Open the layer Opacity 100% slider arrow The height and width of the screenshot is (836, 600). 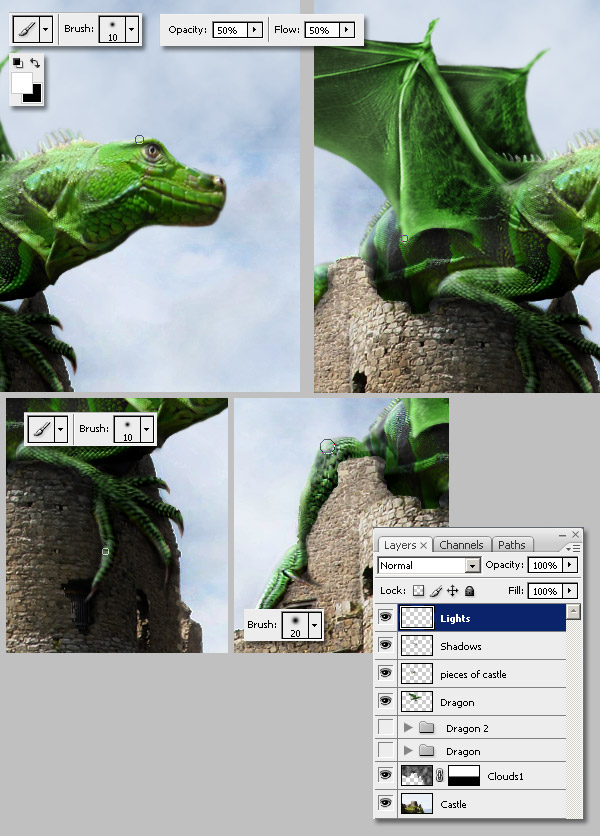click(570, 565)
